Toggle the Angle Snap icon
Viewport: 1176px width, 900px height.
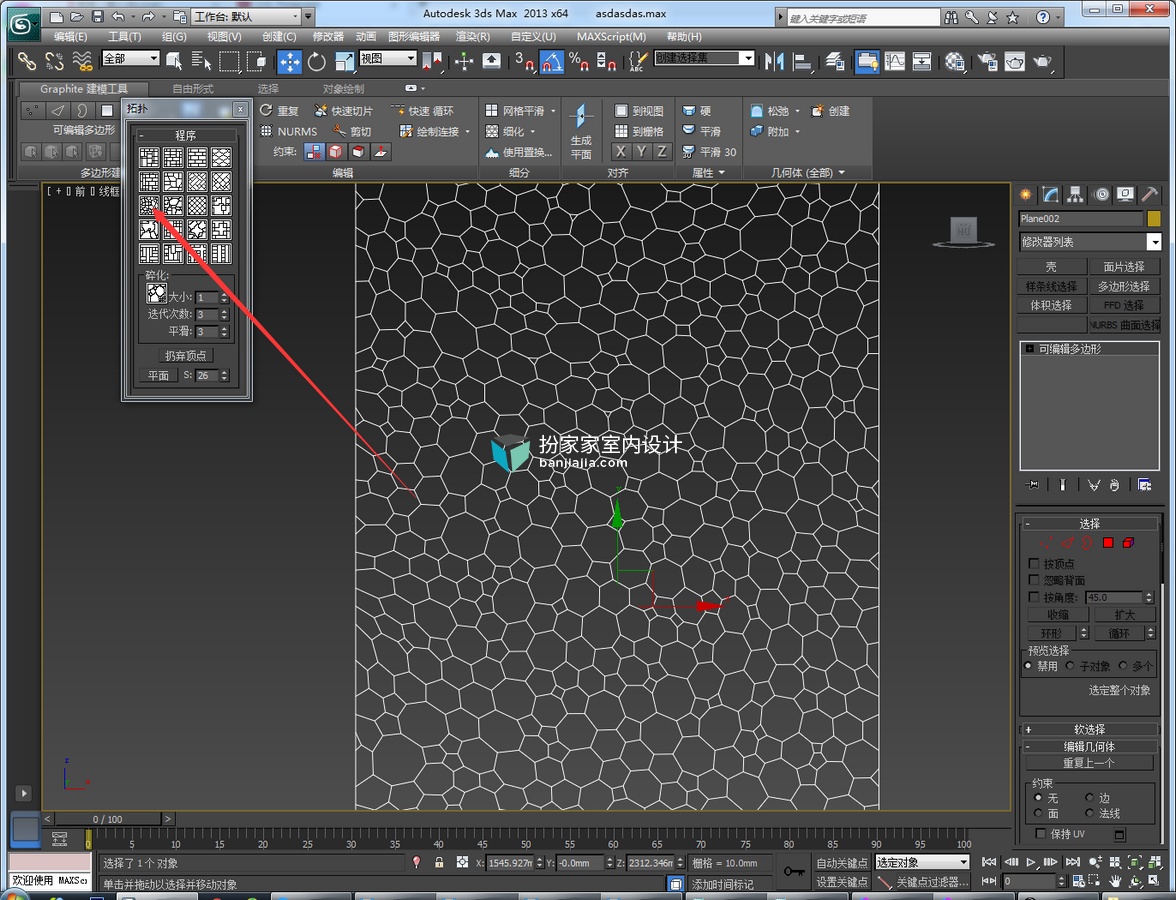(551, 62)
